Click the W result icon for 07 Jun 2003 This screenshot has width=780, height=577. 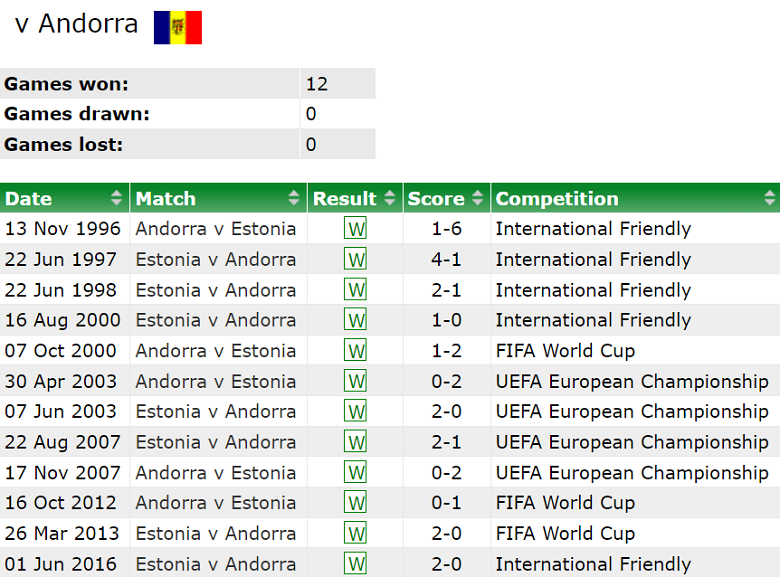tap(355, 411)
